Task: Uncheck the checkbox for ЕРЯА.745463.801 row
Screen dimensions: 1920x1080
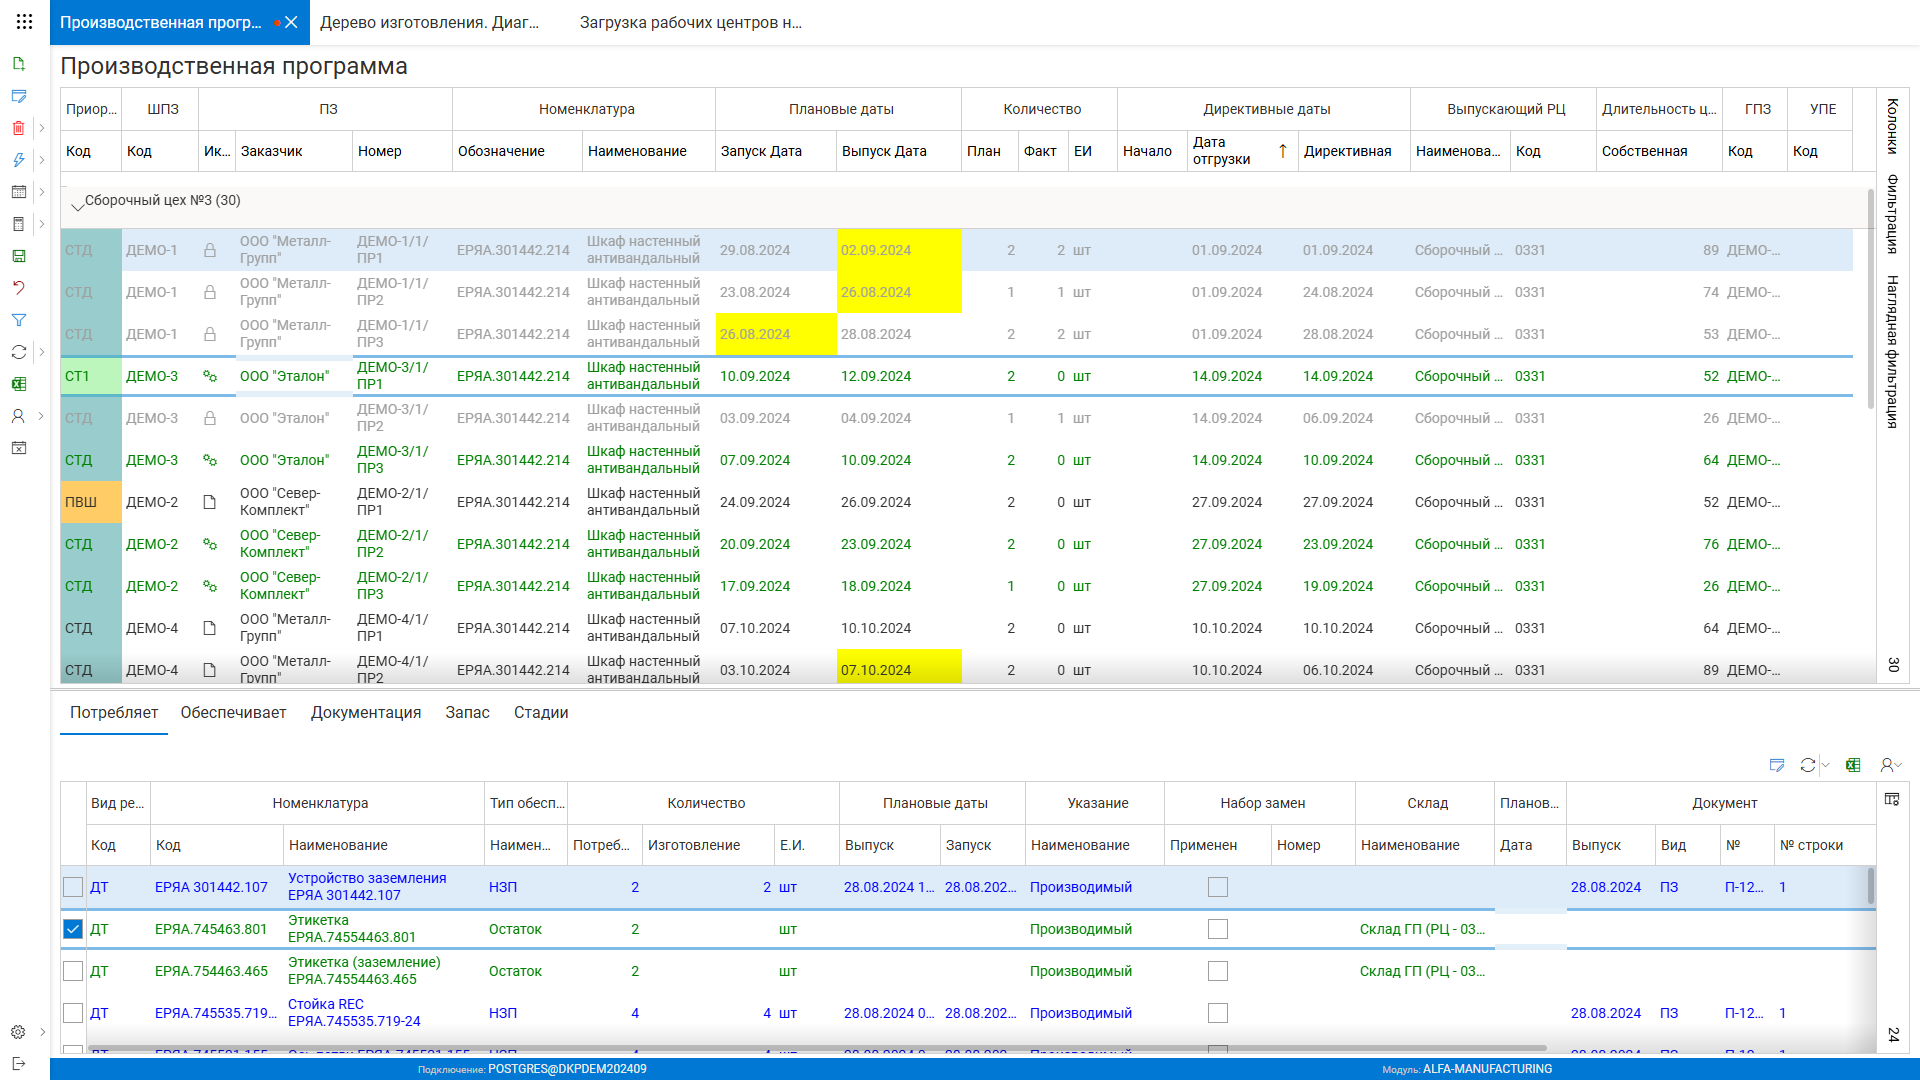Action: coord(73,929)
